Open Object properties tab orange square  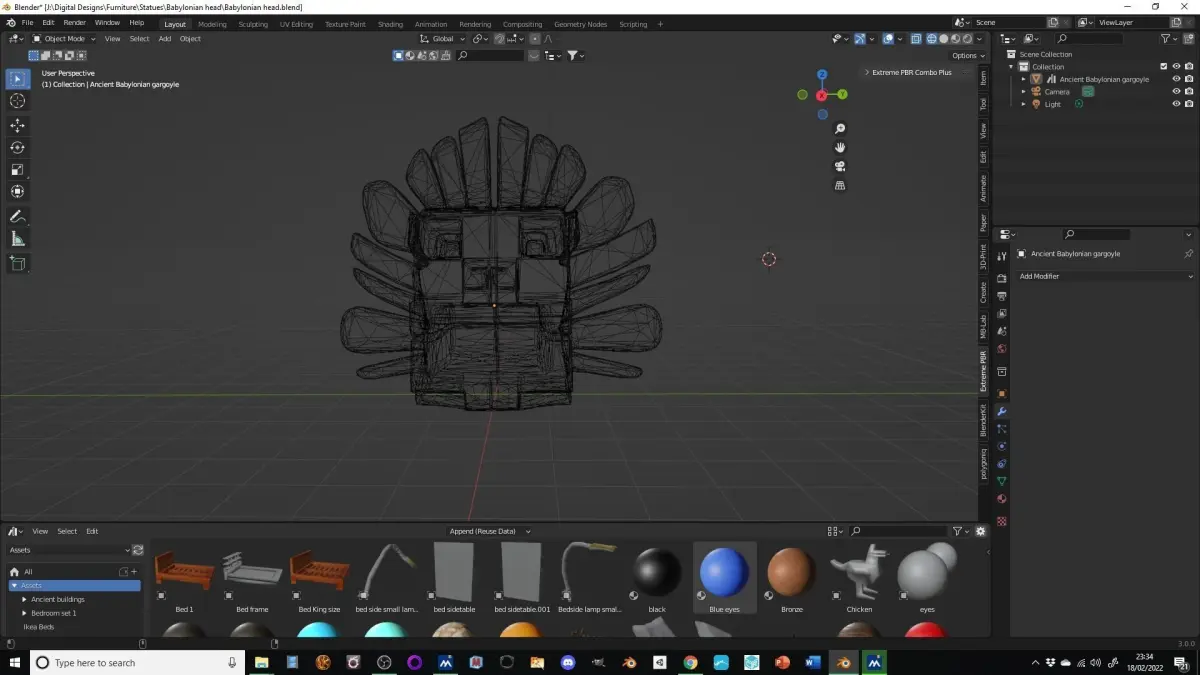[x=1001, y=394]
